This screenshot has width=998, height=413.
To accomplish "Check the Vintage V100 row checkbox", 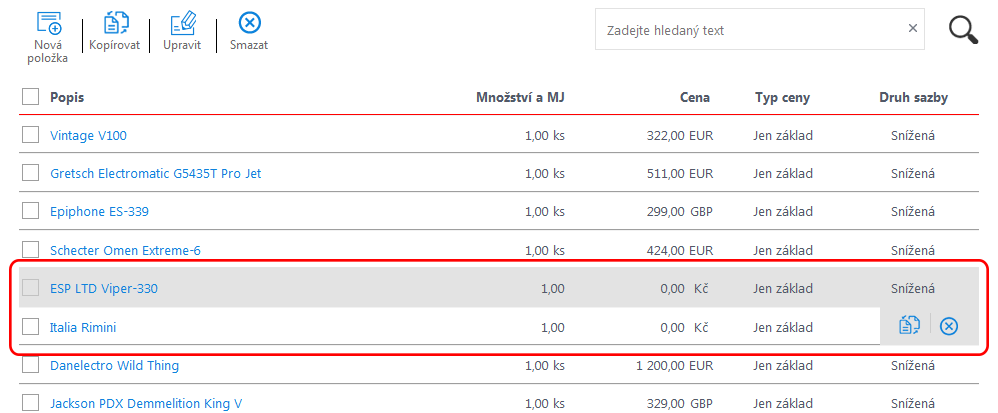I will tap(31, 135).
